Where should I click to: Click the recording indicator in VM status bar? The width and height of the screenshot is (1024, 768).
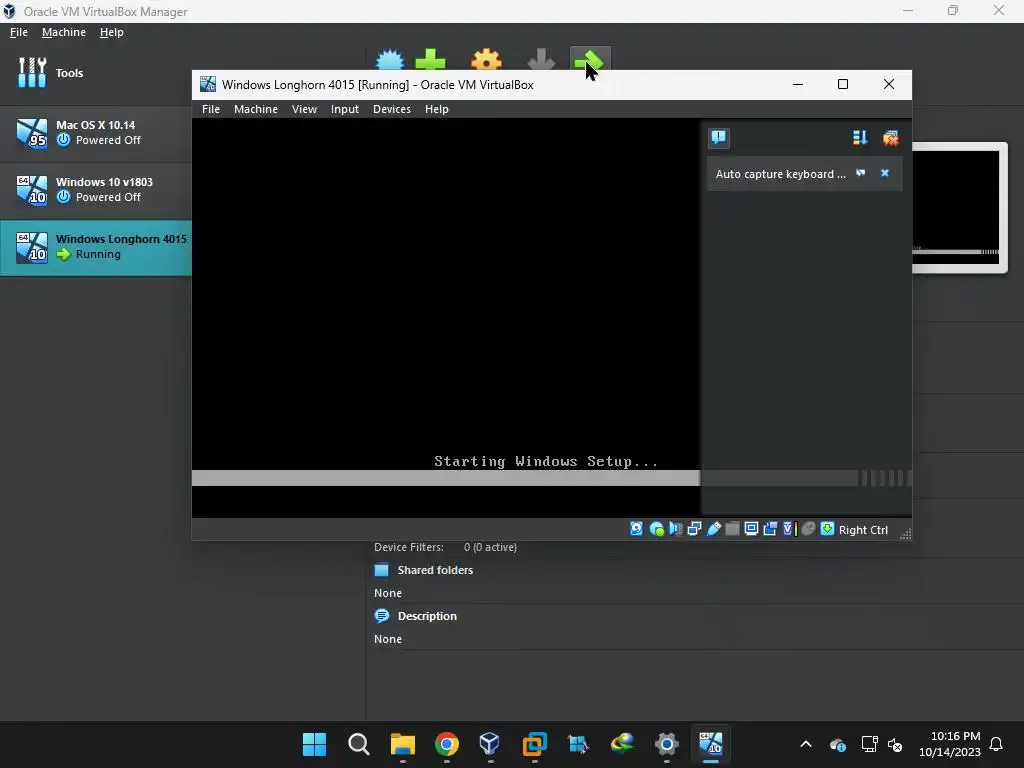pyautogui.click(x=770, y=529)
